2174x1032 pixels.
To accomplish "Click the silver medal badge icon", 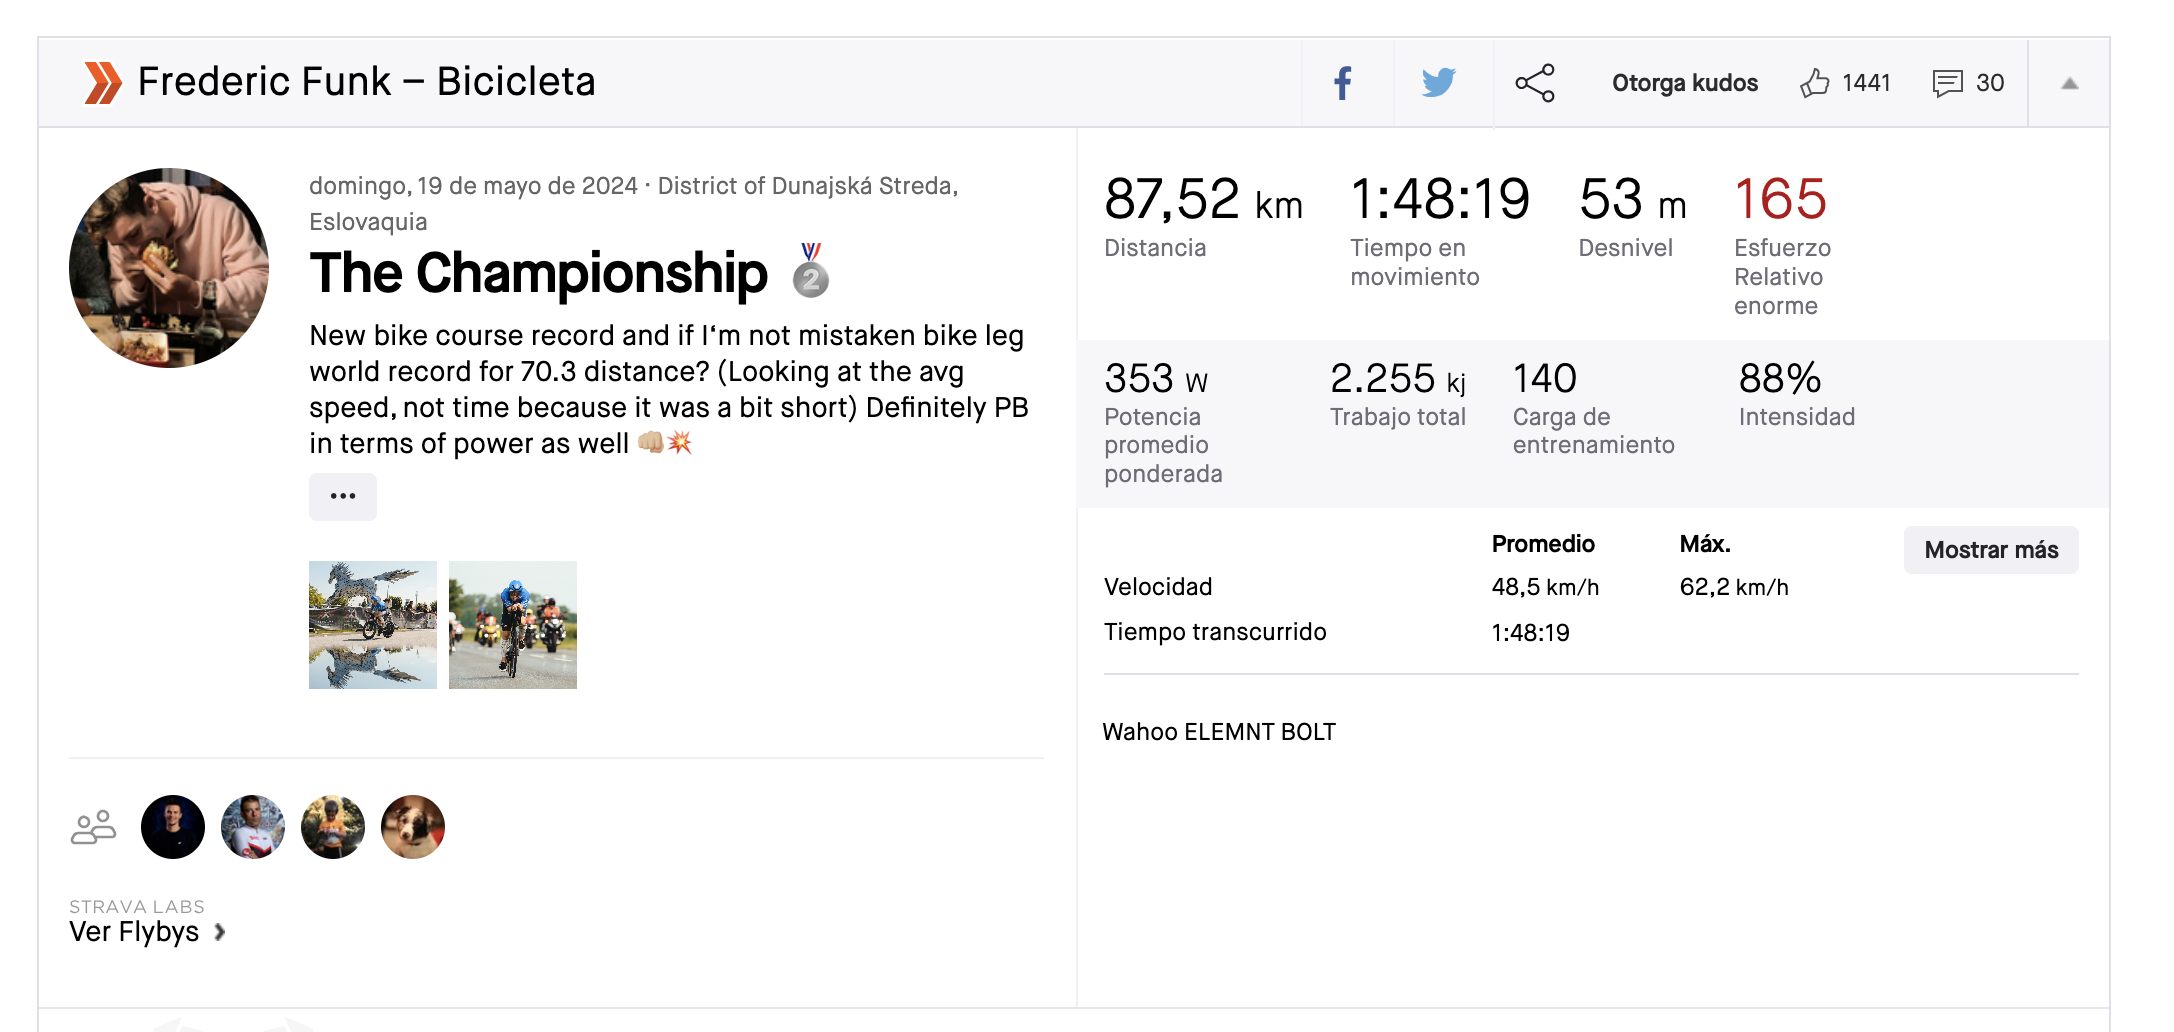I will [811, 271].
